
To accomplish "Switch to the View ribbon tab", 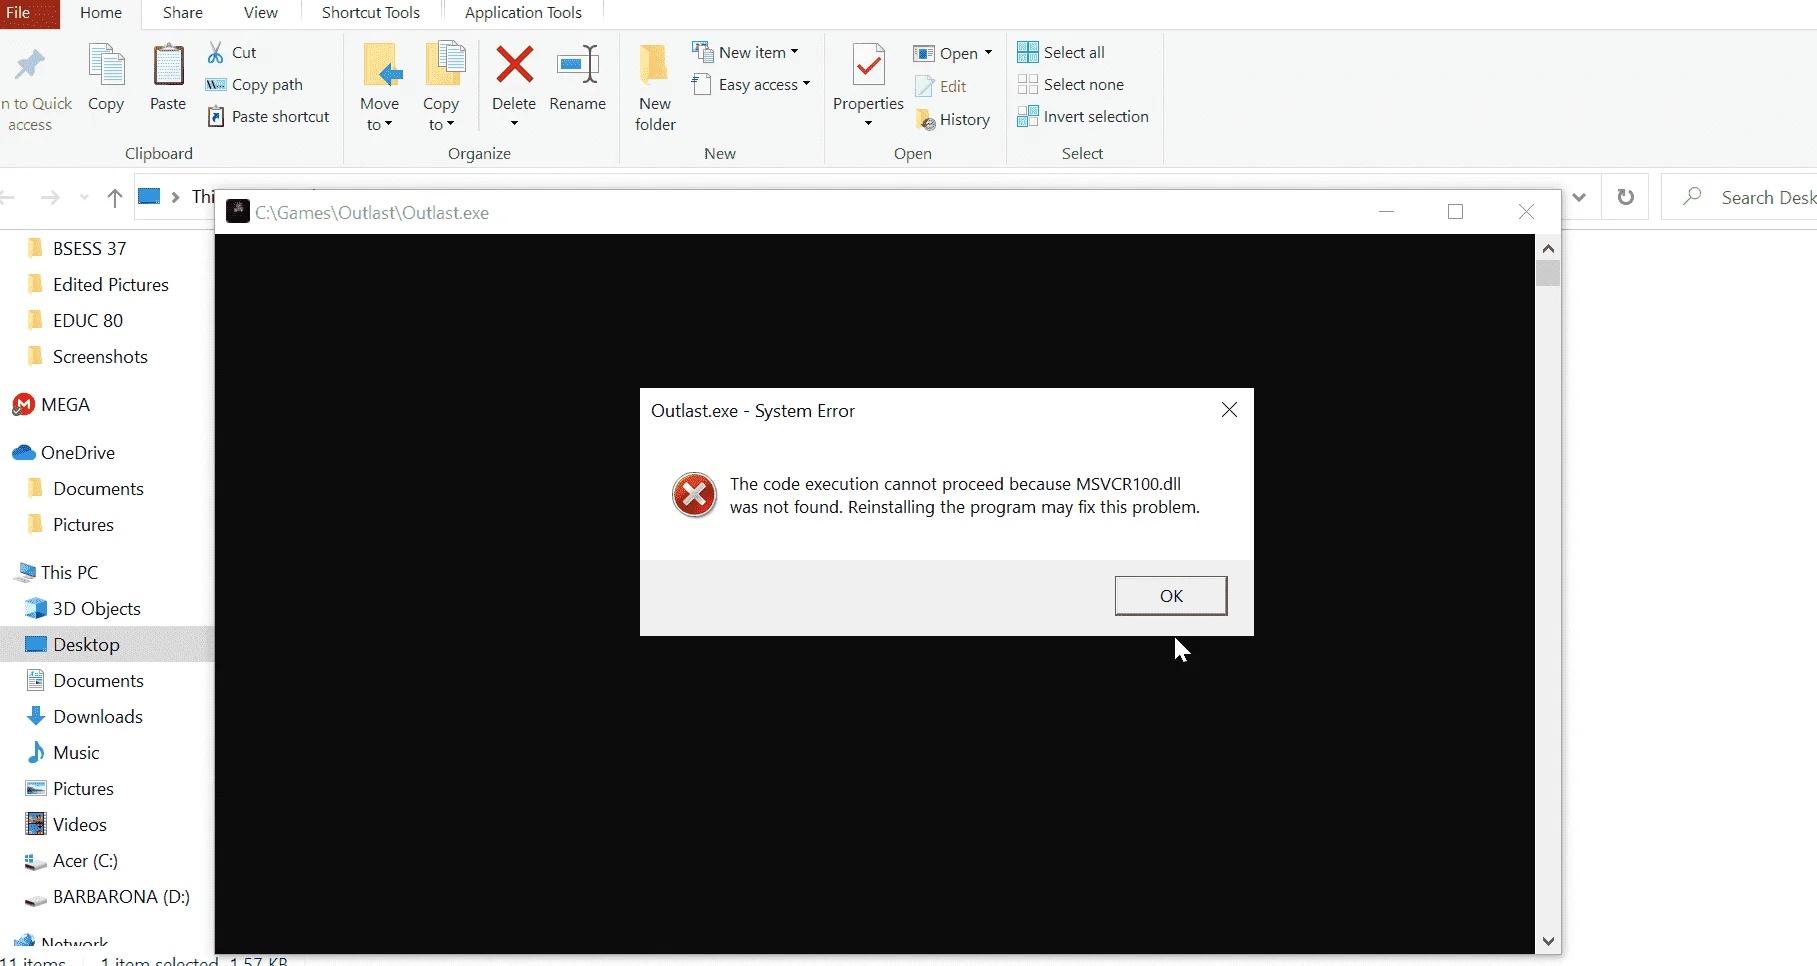I will (x=261, y=13).
